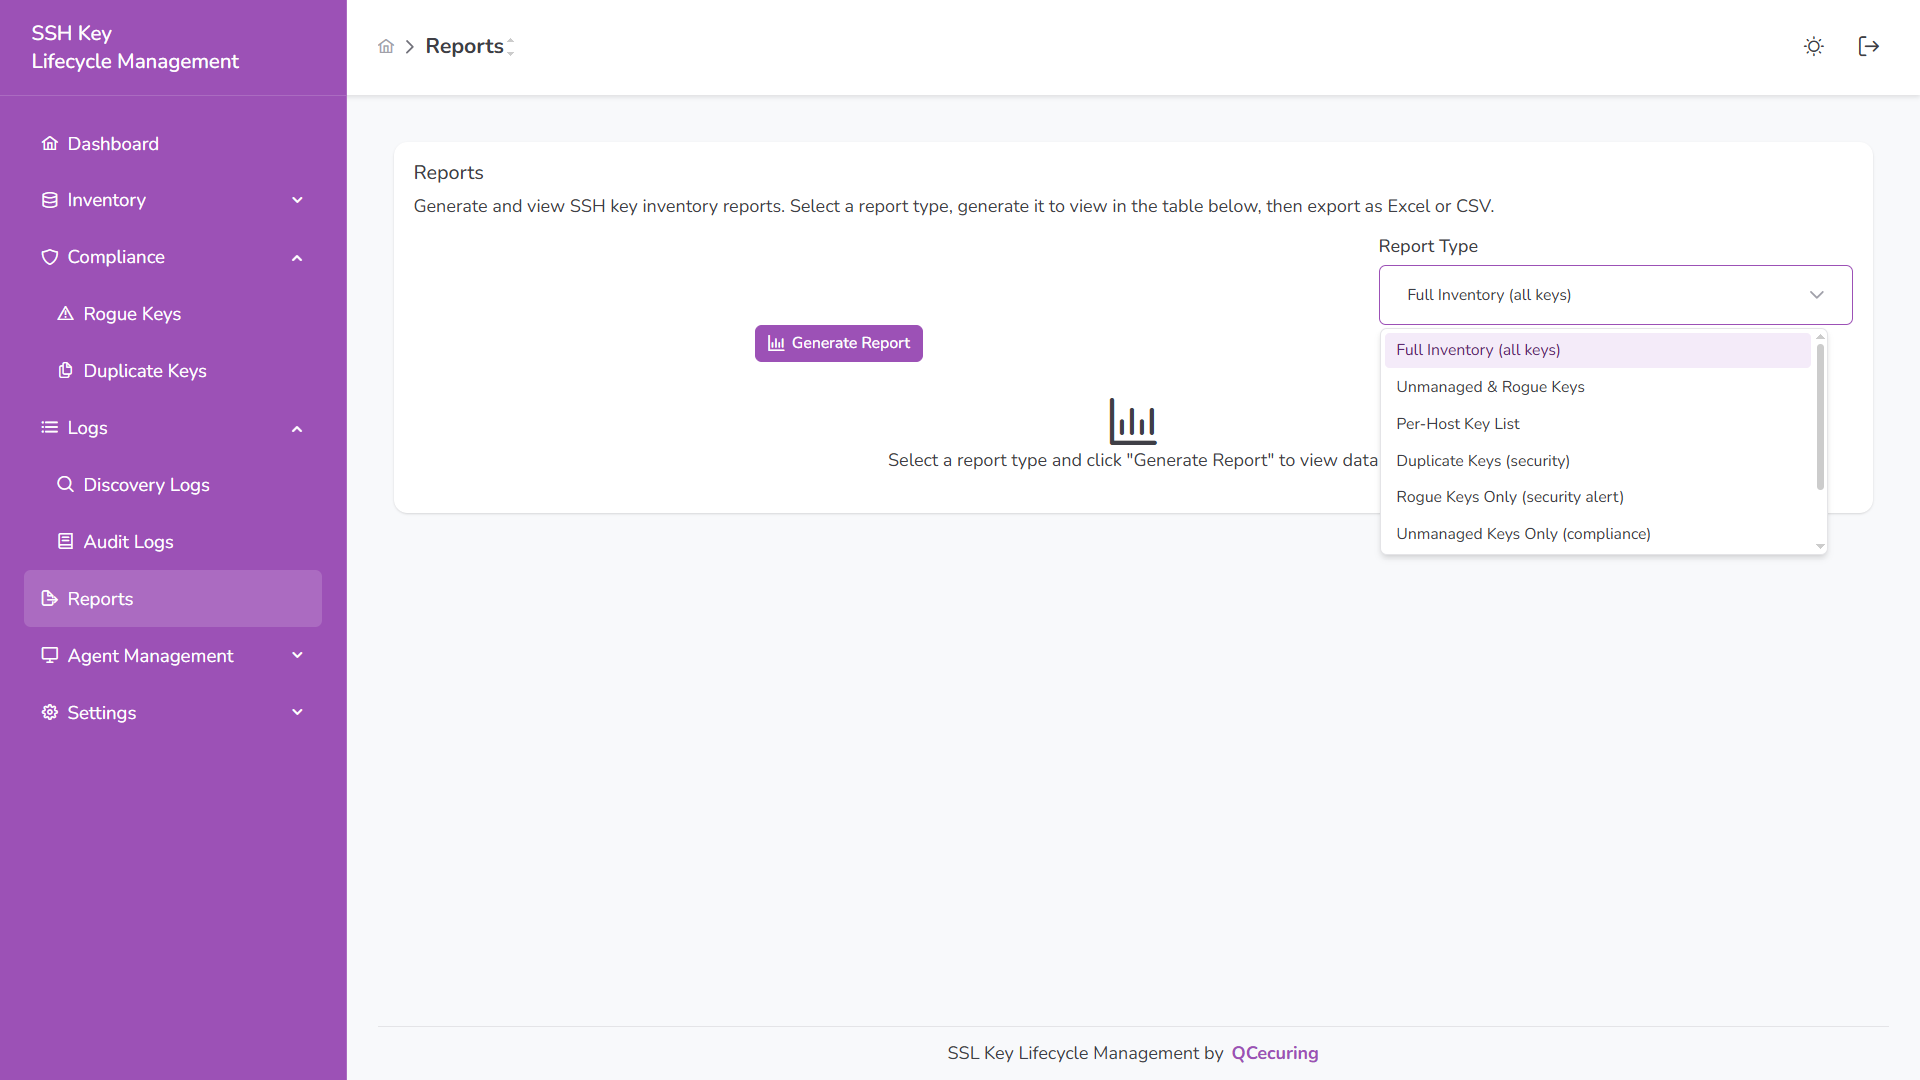
Task: Click the home breadcrumb icon
Action: pos(386,46)
